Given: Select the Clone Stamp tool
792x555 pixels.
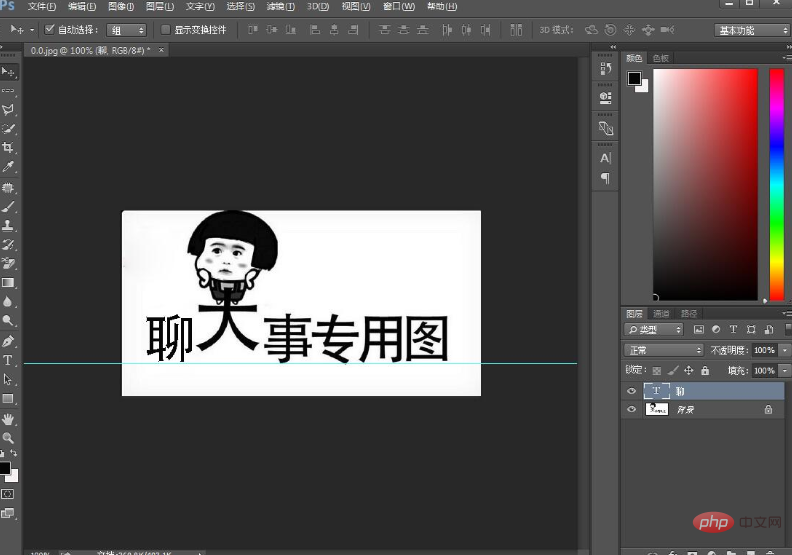Looking at the screenshot, I should pyautogui.click(x=8, y=225).
